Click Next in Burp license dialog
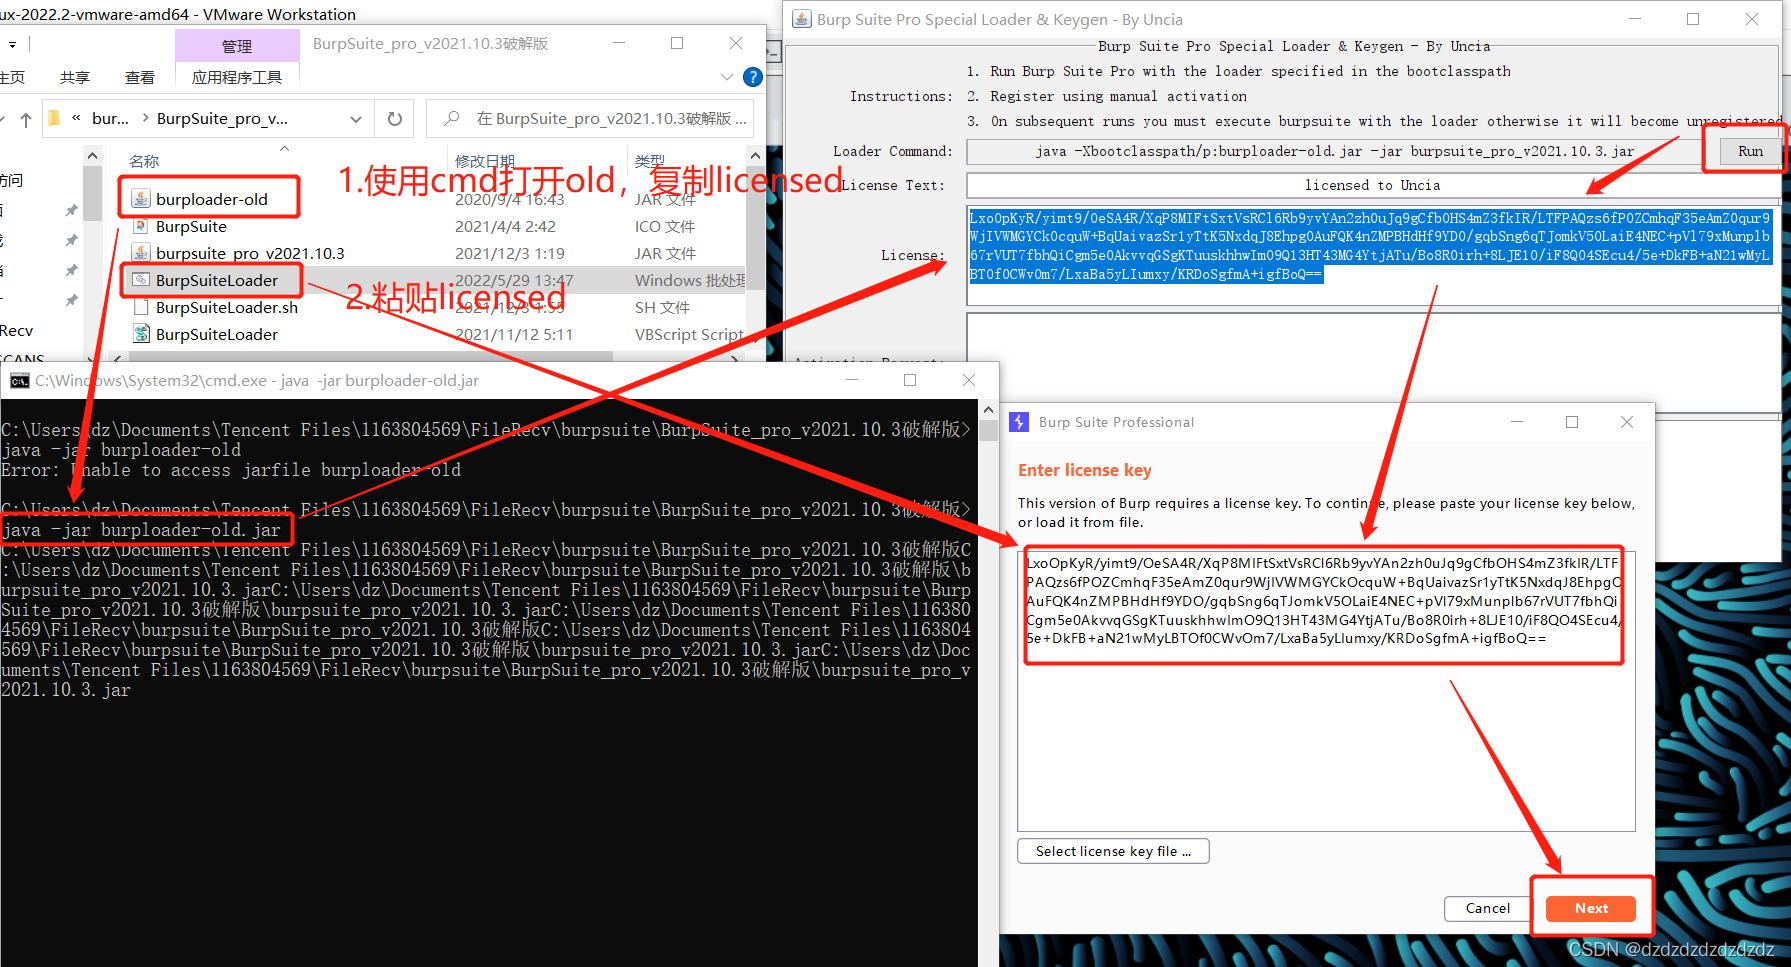The image size is (1791, 967). point(1591,908)
